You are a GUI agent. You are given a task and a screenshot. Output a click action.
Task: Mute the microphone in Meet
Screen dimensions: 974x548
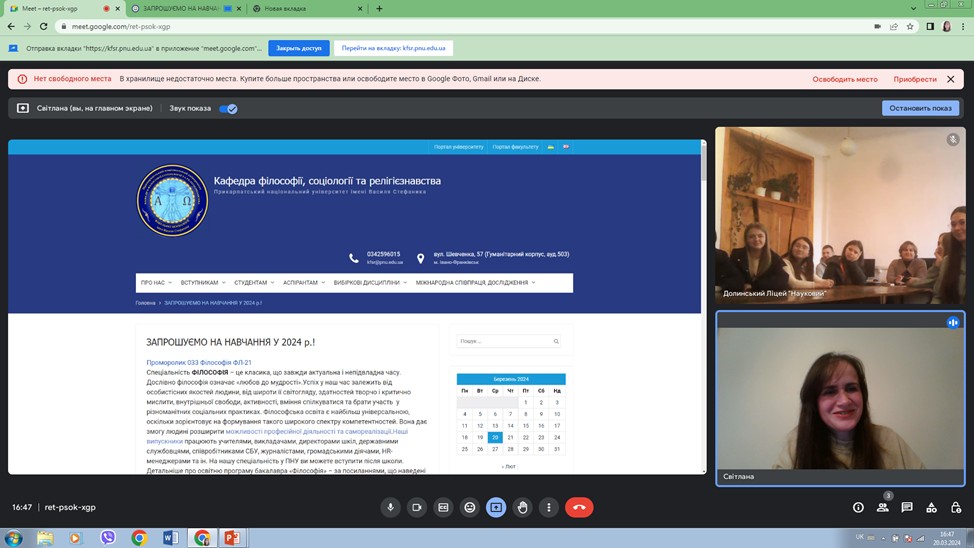click(391, 507)
